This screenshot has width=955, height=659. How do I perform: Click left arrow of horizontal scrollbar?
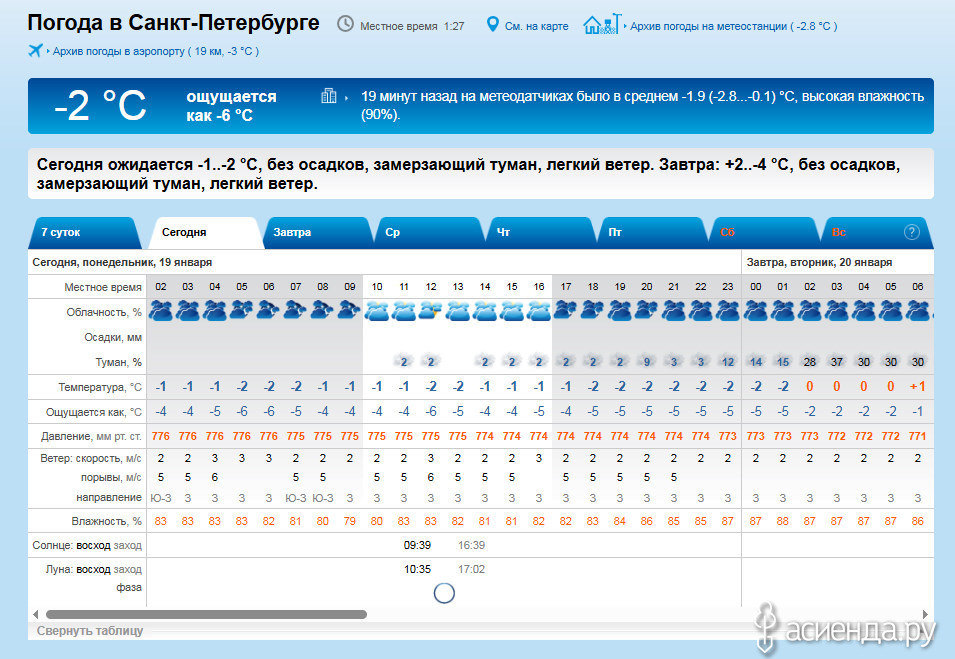36,614
